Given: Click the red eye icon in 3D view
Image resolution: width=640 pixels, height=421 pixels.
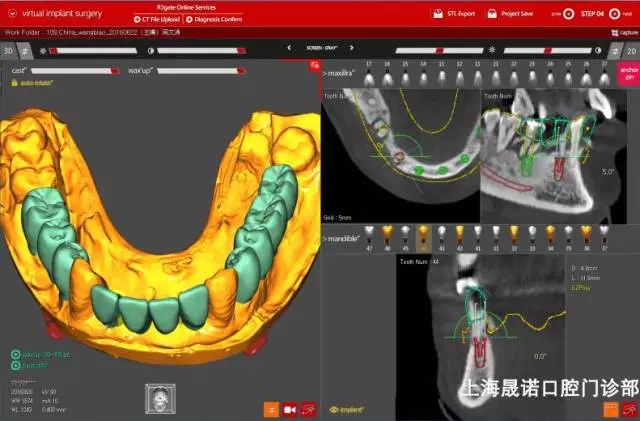Looking at the screenshot, I should click(308, 408).
